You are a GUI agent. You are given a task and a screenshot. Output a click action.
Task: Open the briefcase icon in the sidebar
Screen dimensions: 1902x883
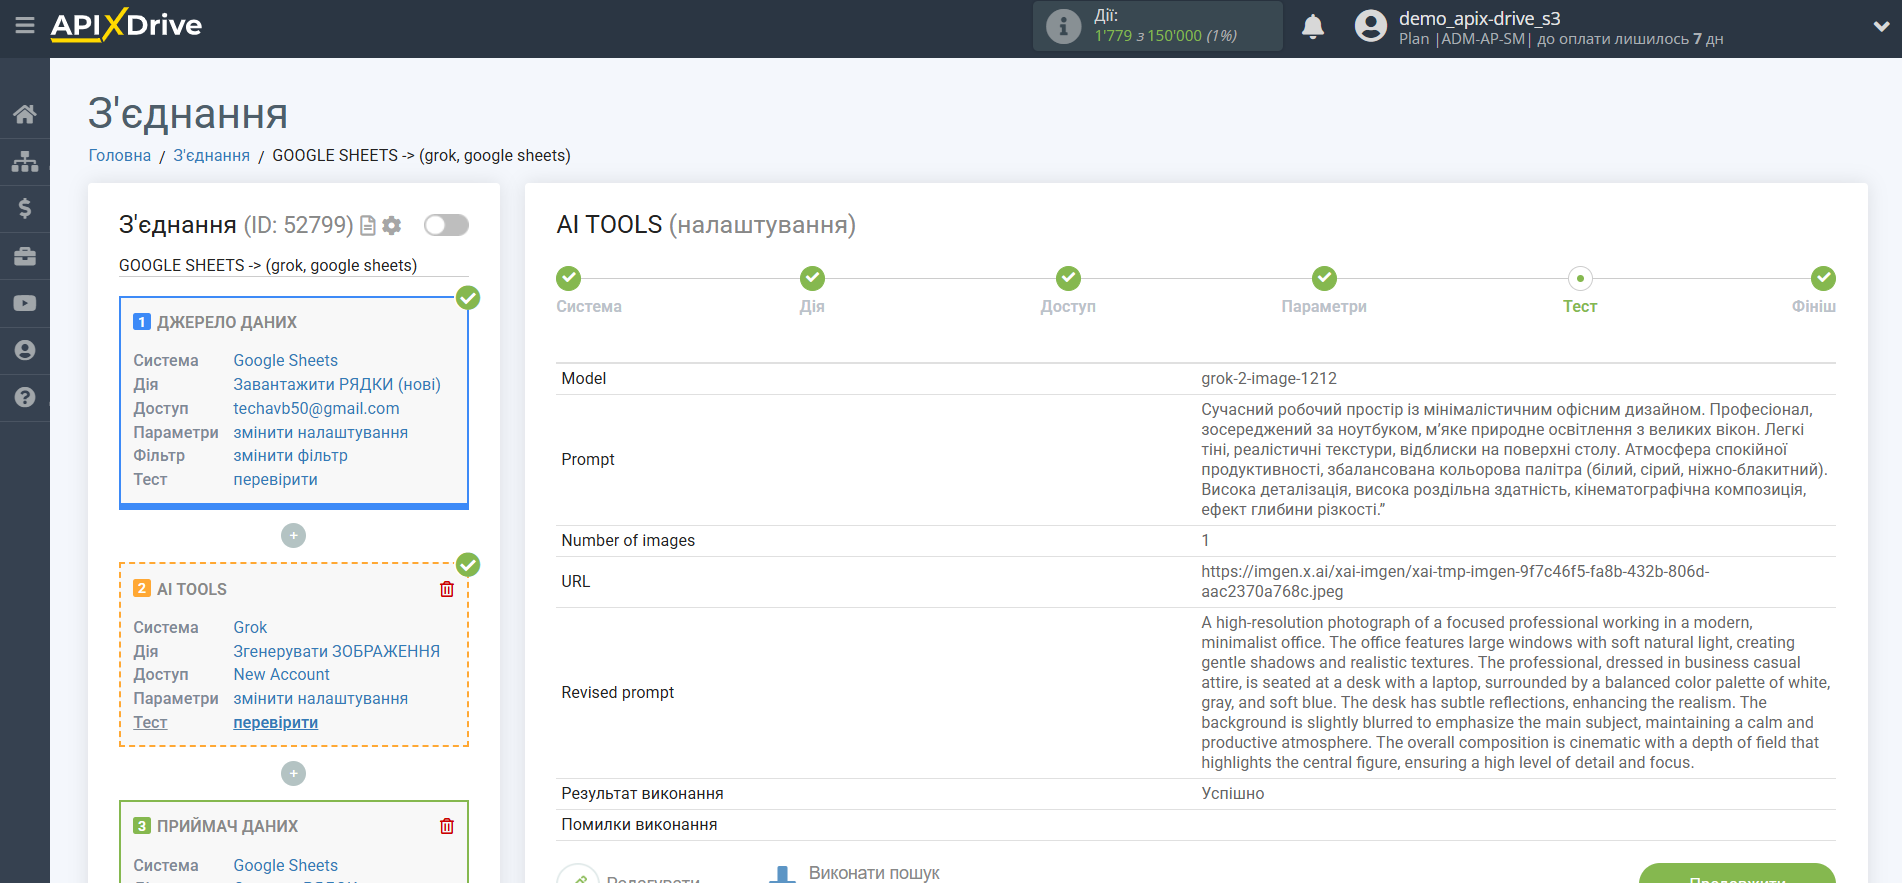click(25, 256)
